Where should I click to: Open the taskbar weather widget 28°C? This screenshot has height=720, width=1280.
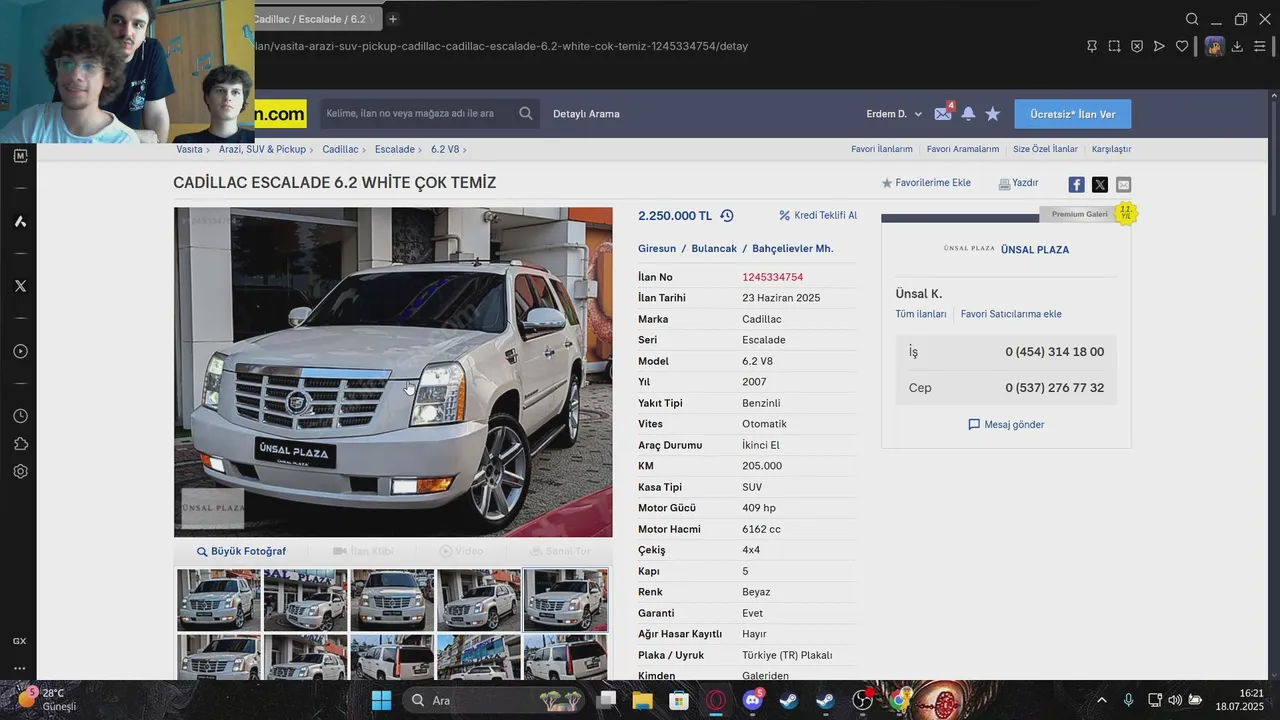coord(48,699)
